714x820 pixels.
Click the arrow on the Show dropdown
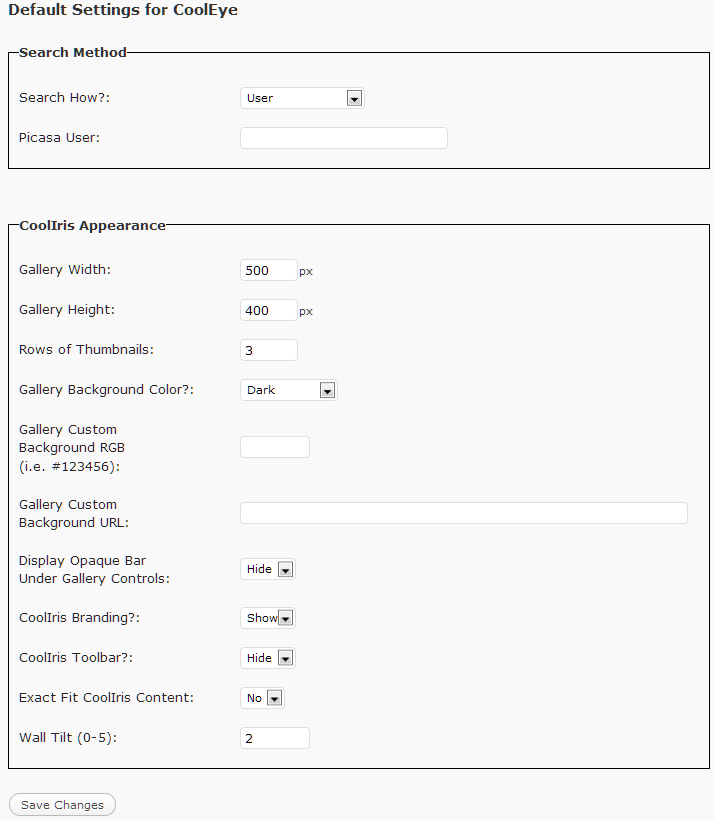coord(286,618)
